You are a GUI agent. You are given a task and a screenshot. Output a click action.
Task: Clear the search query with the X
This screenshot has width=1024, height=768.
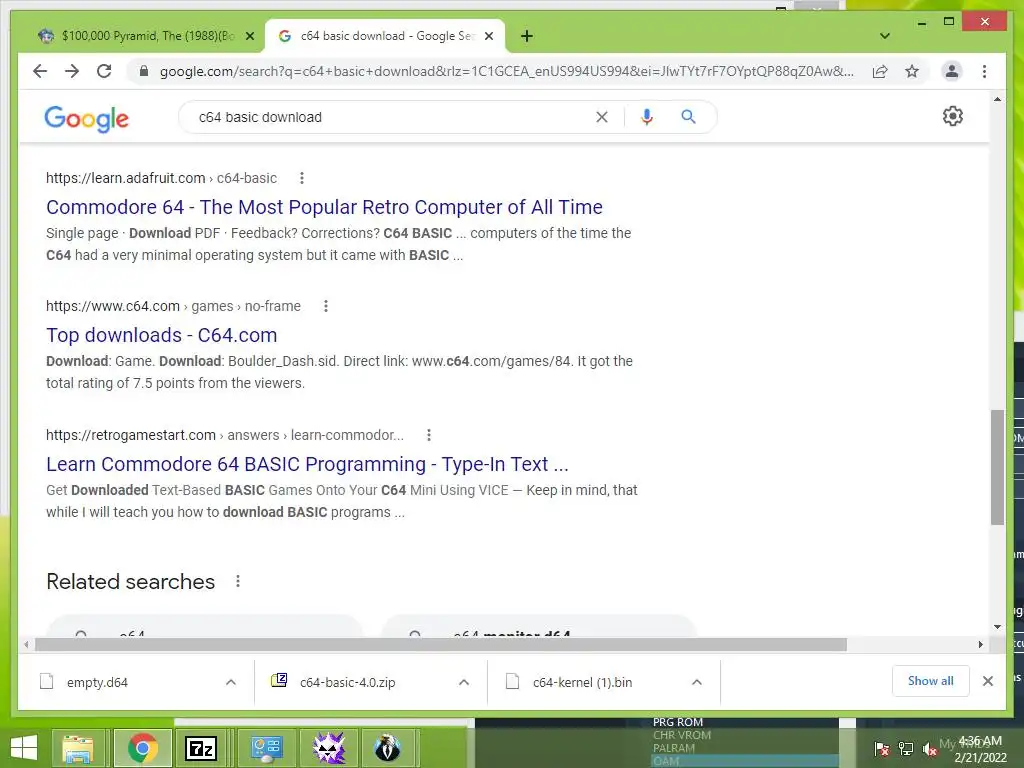(x=601, y=117)
